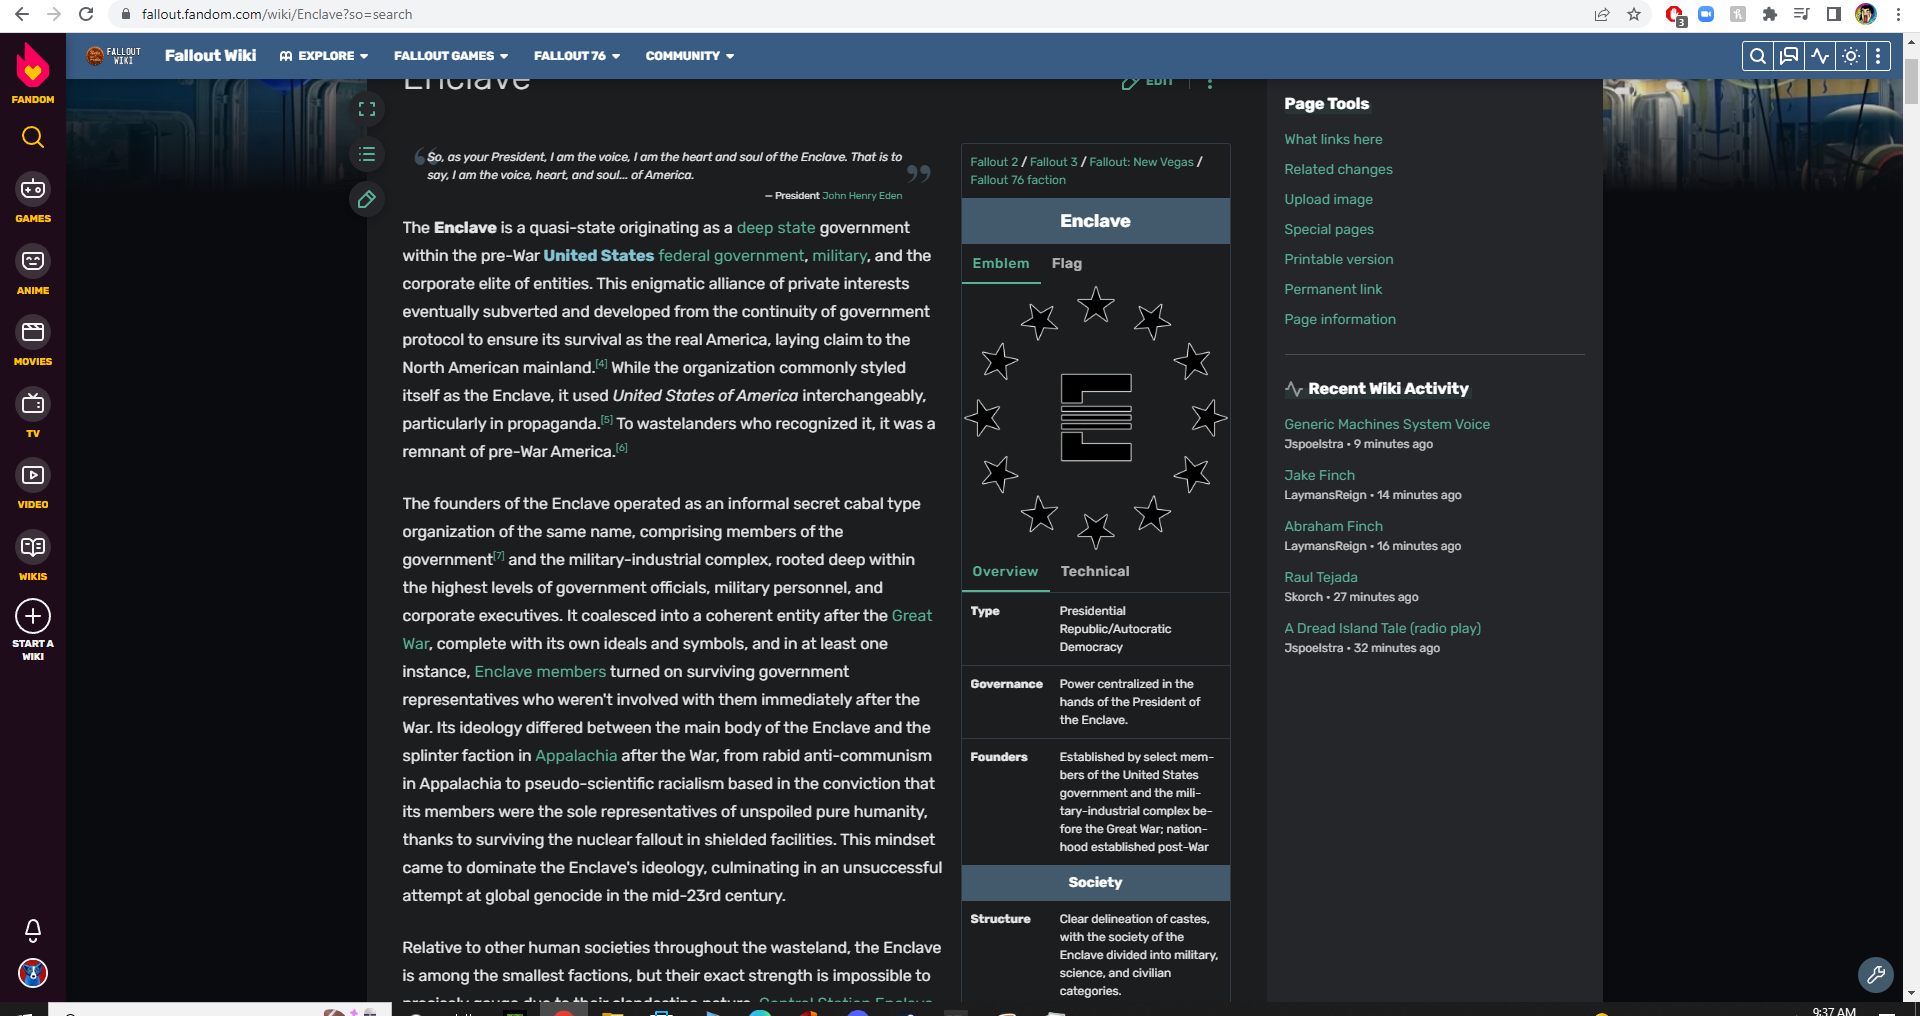Viewport: 1920px width, 1016px height.
Task: Open Chrome three-dot menu
Action: [1898, 14]
